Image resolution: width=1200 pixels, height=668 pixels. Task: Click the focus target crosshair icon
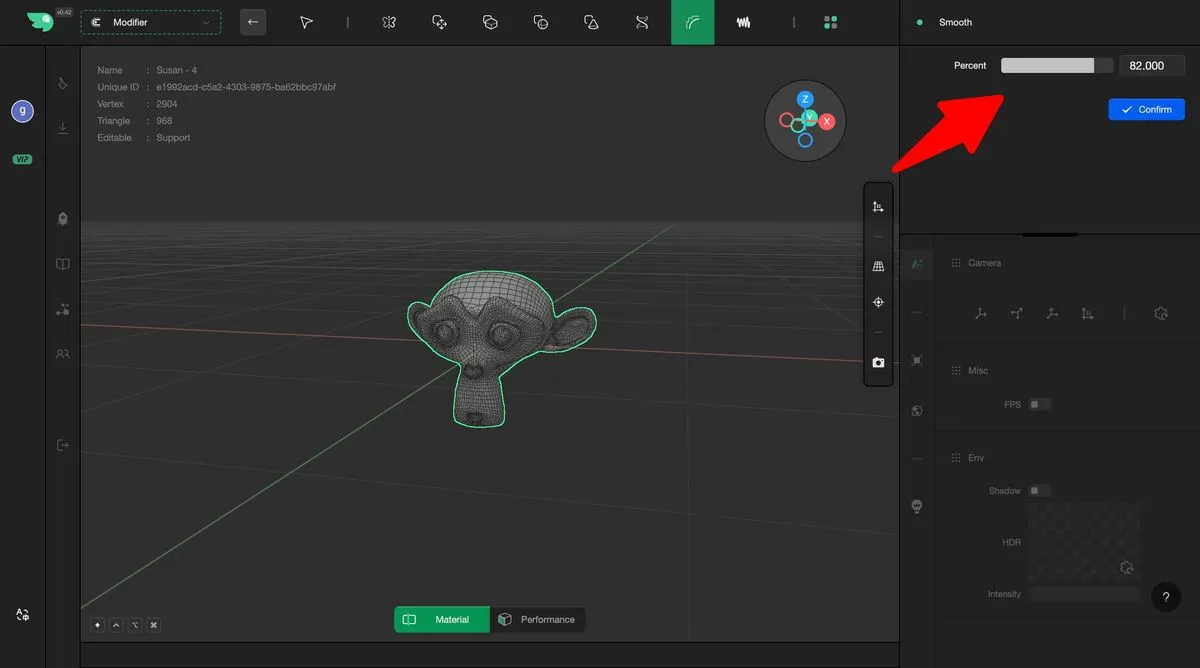878,302
